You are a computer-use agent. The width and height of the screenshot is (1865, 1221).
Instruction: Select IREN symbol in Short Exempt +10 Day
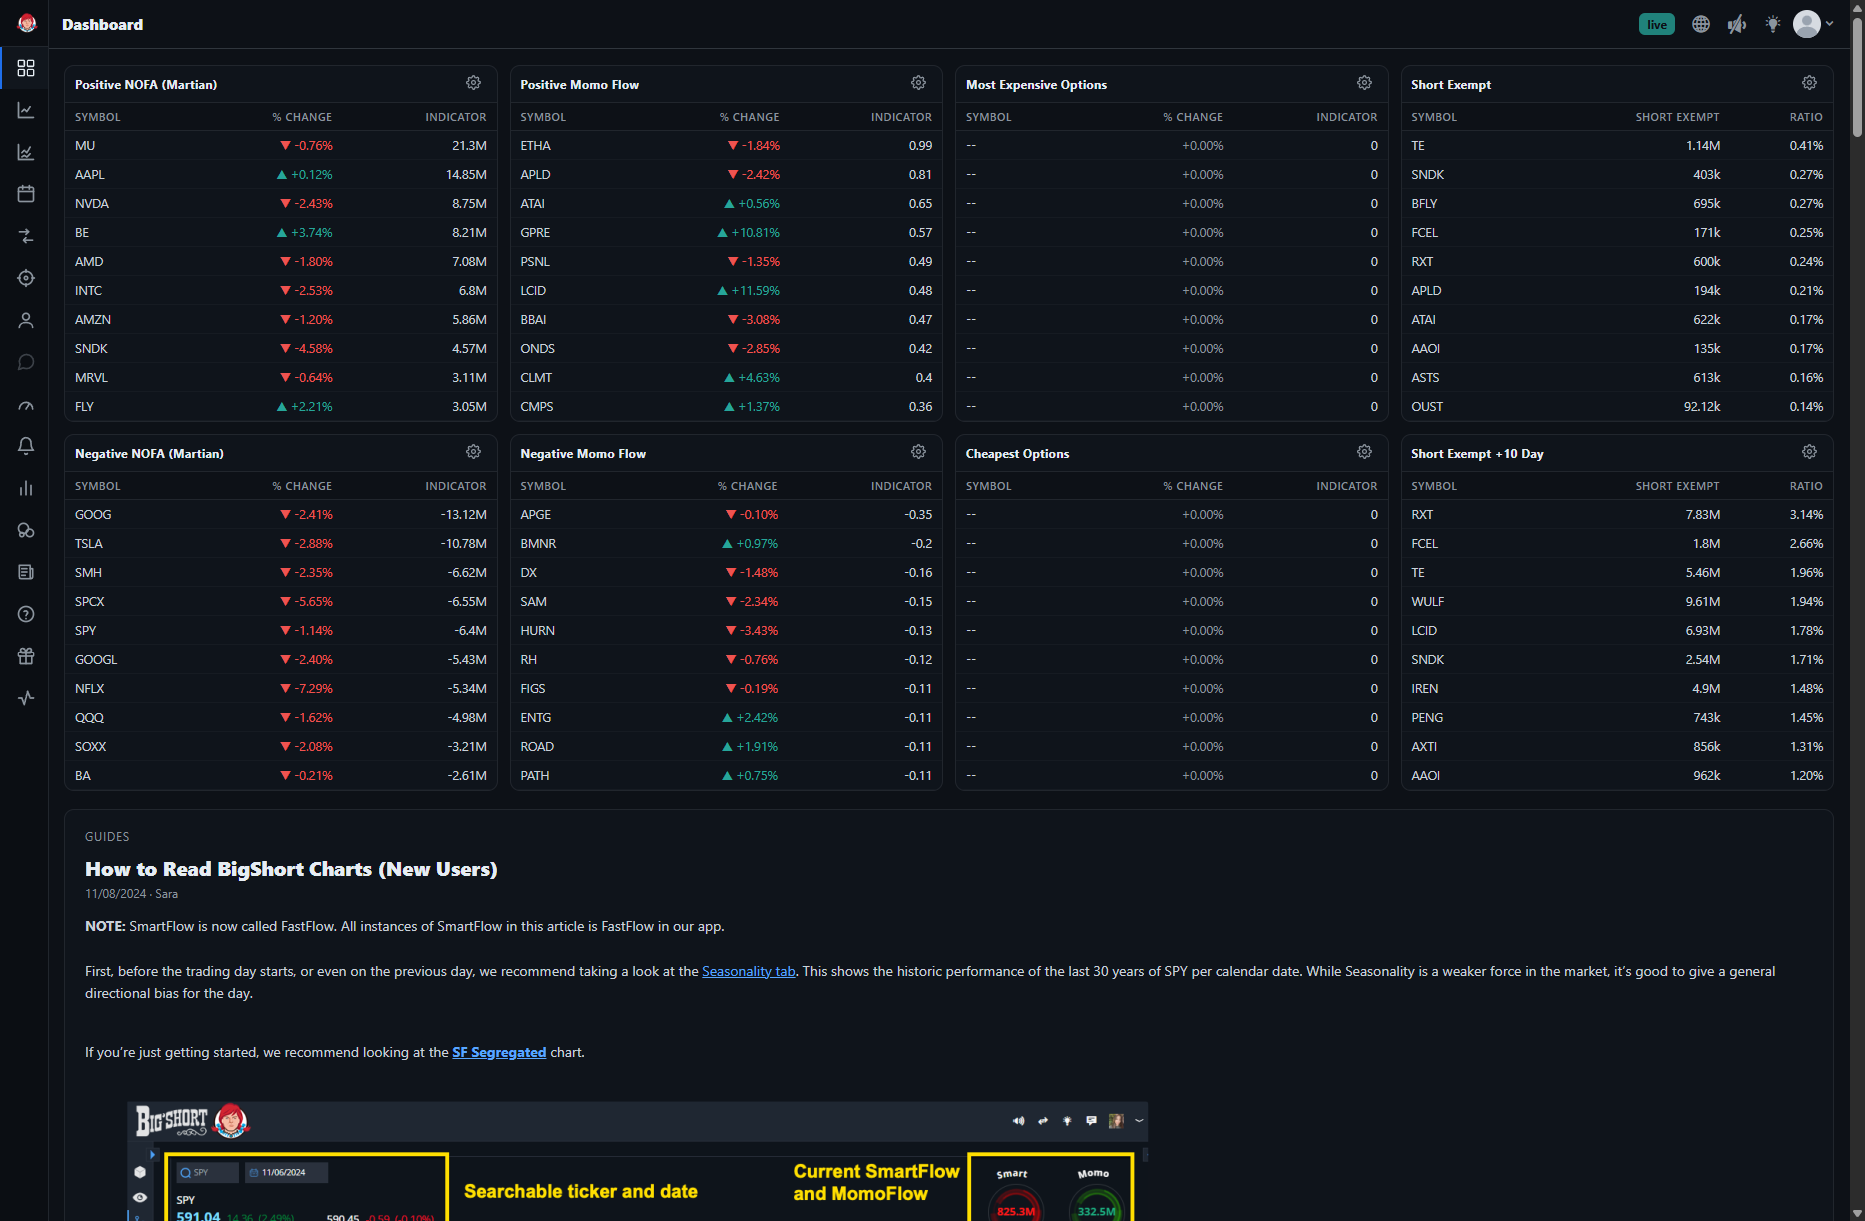pos(1424,688)
